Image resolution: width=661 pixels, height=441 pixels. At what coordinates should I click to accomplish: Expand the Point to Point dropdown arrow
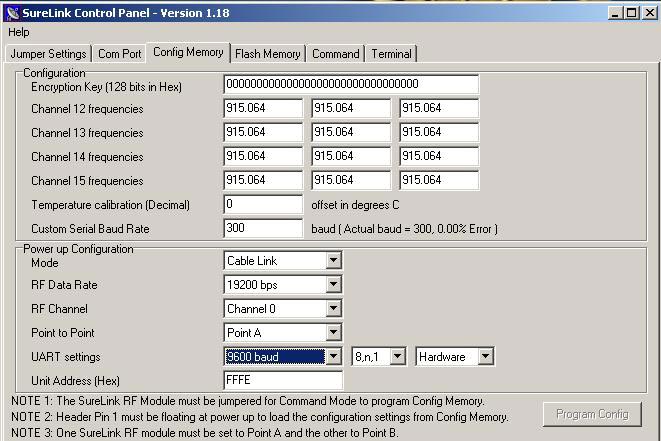pos(333,333)
